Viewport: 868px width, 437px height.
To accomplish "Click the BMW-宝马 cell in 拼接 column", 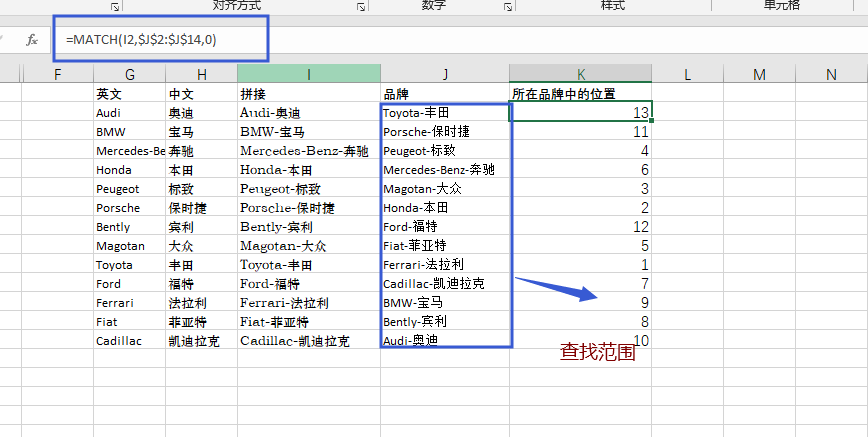I will pos(309,131).
